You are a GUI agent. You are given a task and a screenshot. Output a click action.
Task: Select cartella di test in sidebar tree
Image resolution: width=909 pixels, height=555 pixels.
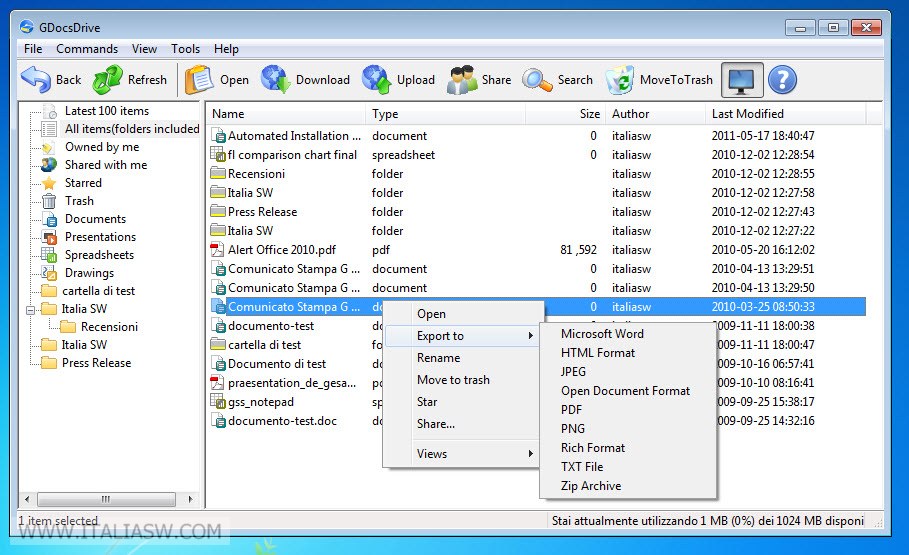[99, 291]
